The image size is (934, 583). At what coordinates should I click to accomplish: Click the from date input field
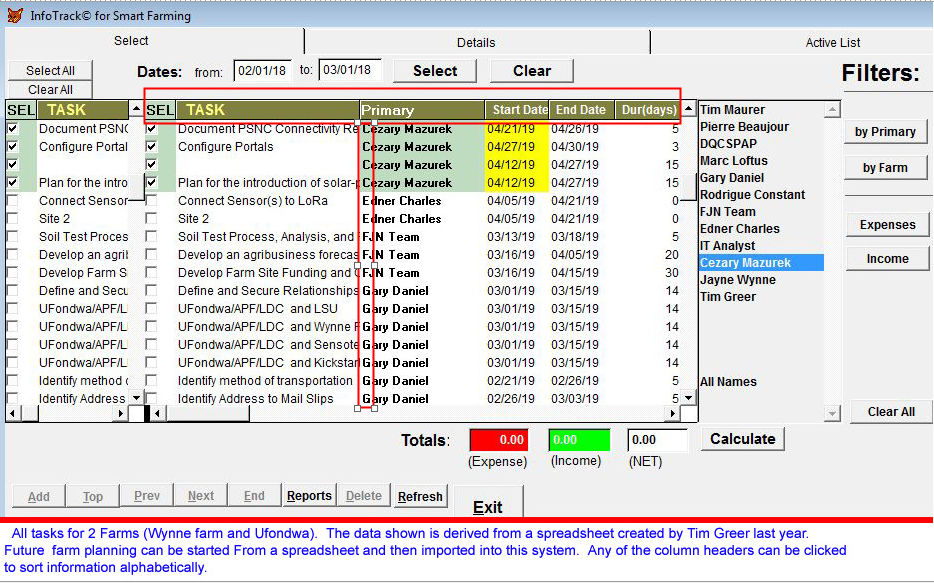(261, 71)
